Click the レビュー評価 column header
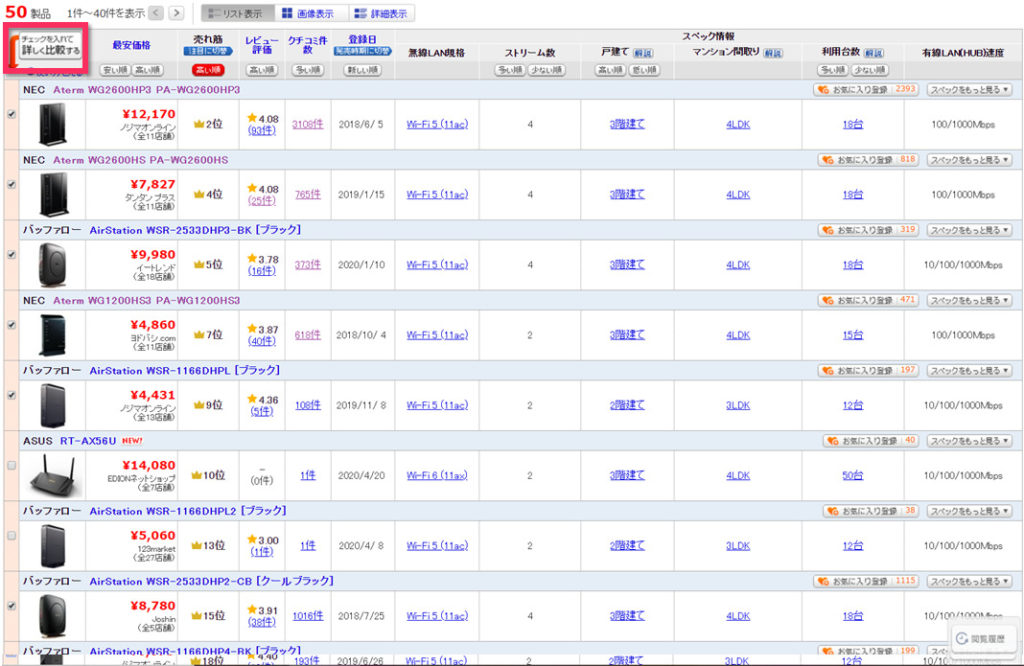The height and width of the screenshot is (666, 1024). (x=262, y=45)
